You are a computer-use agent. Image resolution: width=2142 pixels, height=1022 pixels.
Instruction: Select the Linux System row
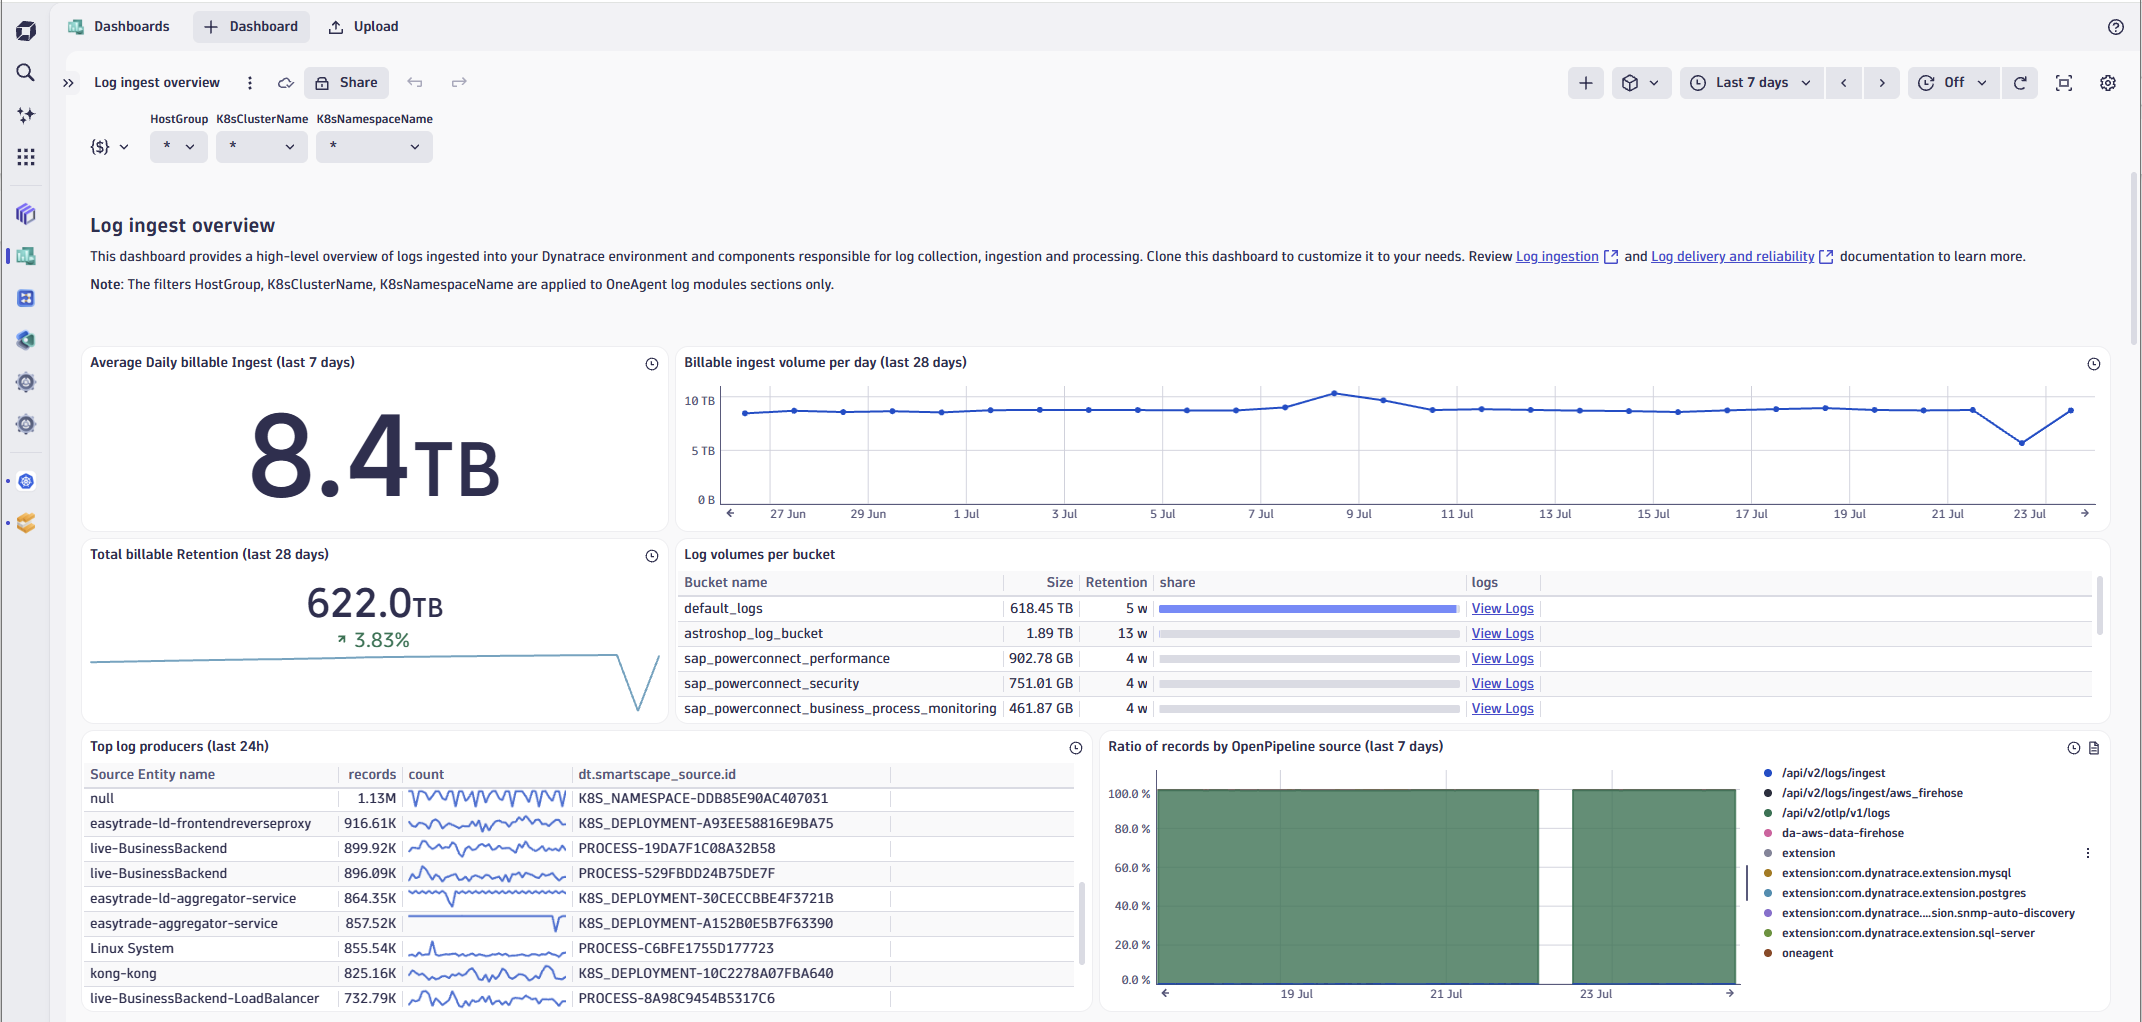578,949
